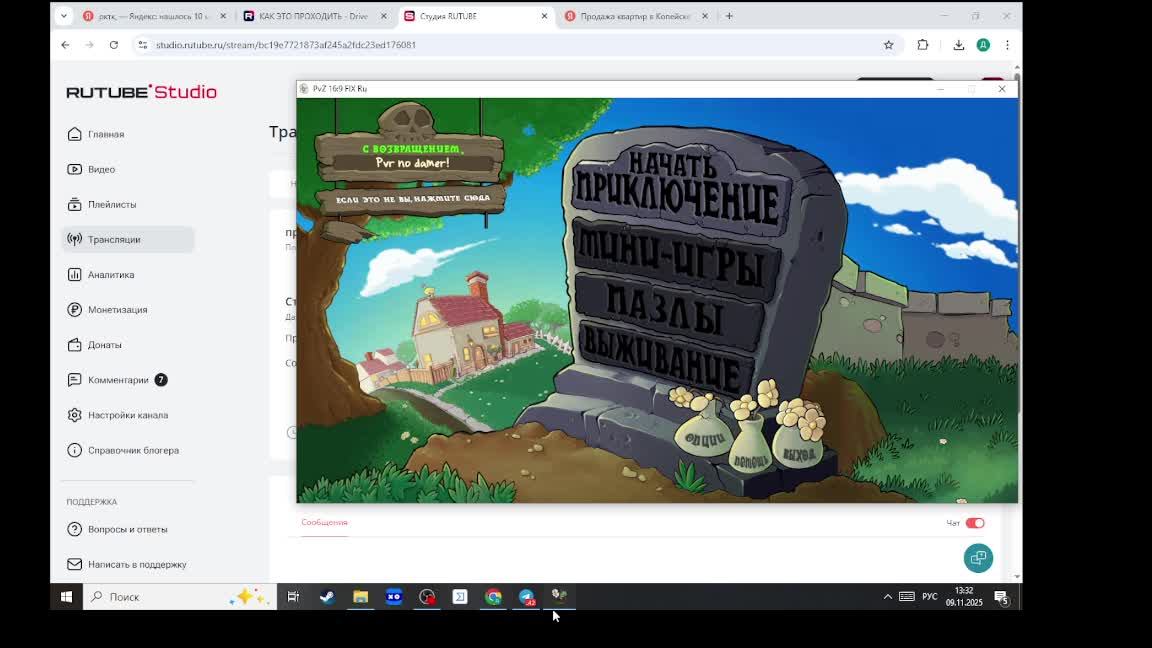Screen dimensions: 1152x648
Task: Toggle the Чат switch off
Action: coord(975,523)
